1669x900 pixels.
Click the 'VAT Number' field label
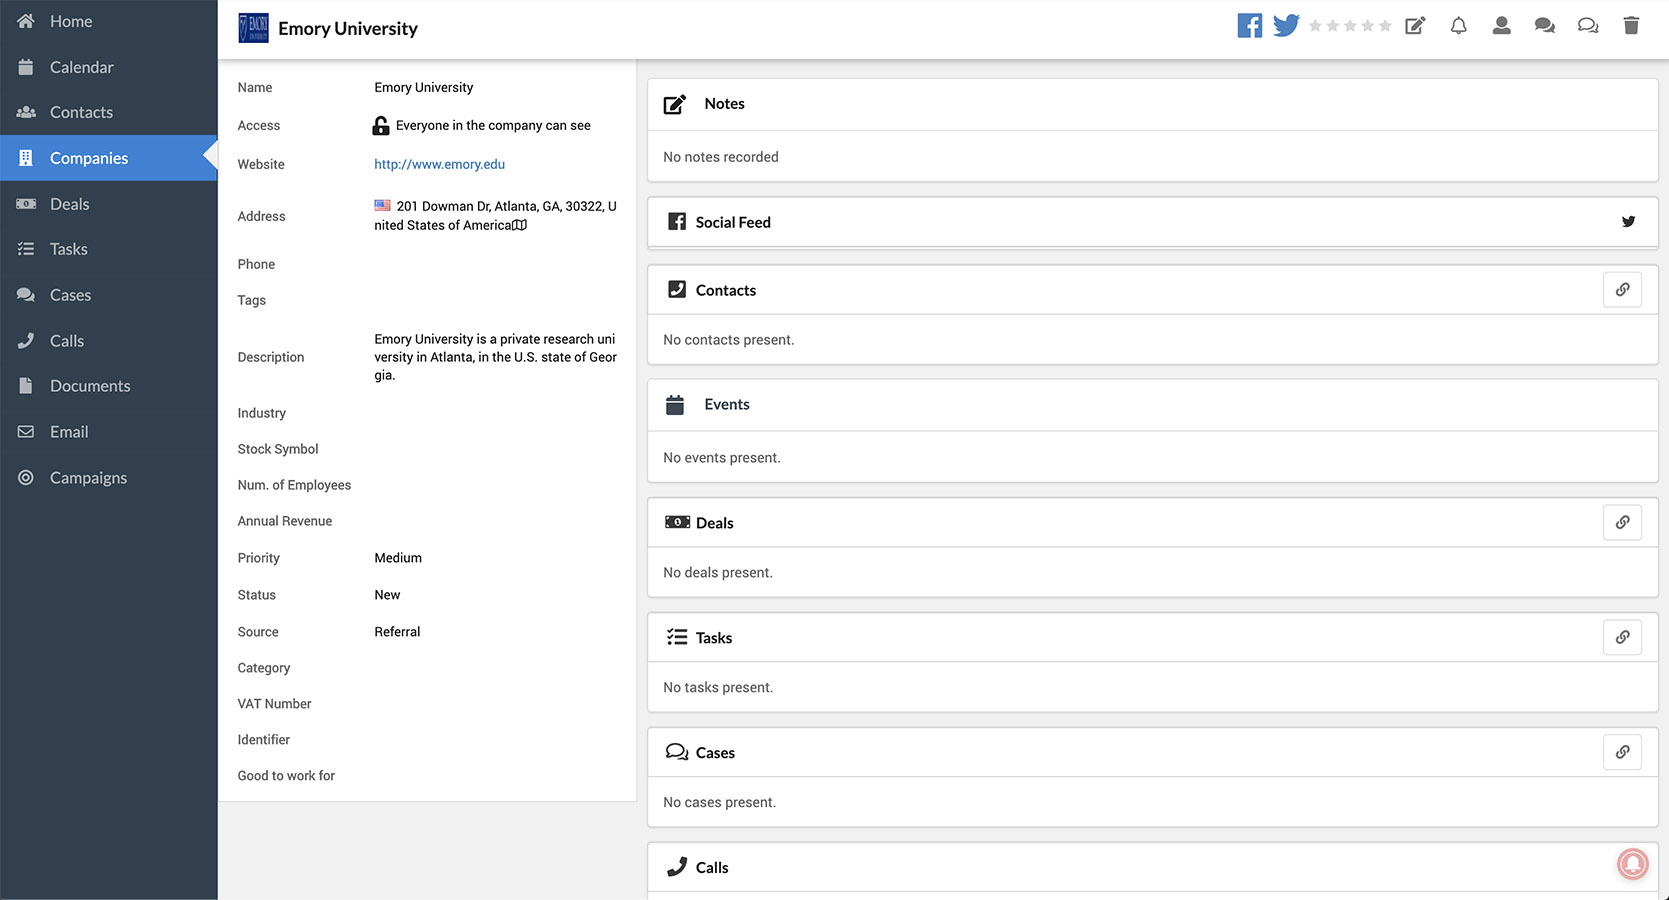click(x=274, y=704)
